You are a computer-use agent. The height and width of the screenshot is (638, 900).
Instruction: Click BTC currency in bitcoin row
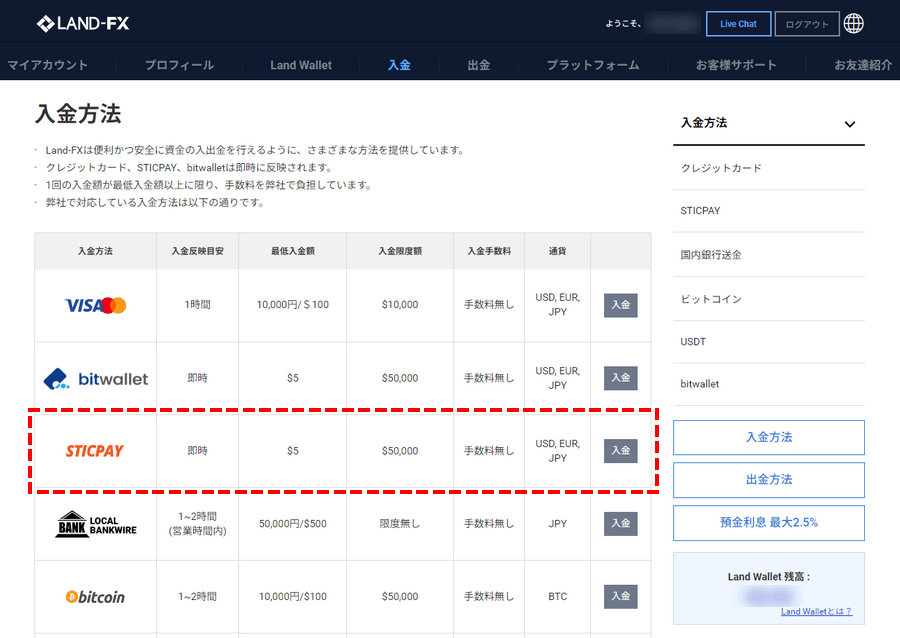(557, 597)
